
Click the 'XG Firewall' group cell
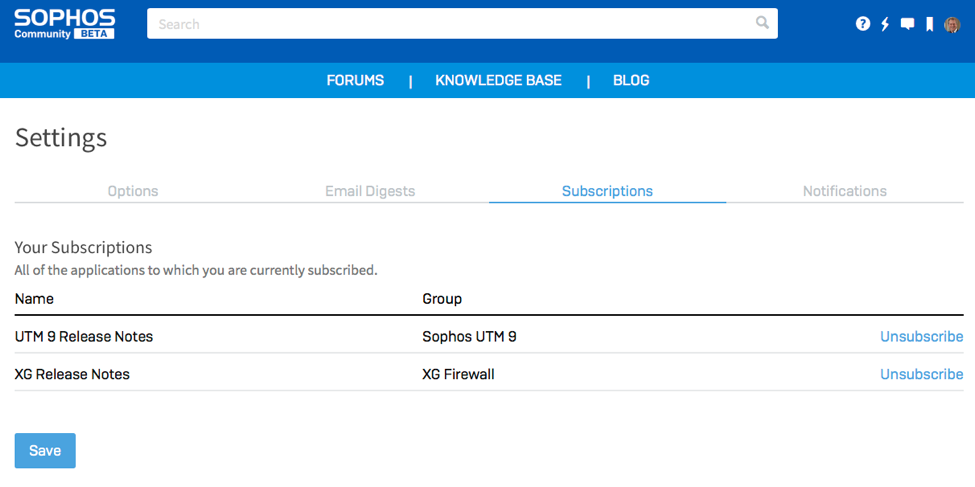[x=458, y=374]
